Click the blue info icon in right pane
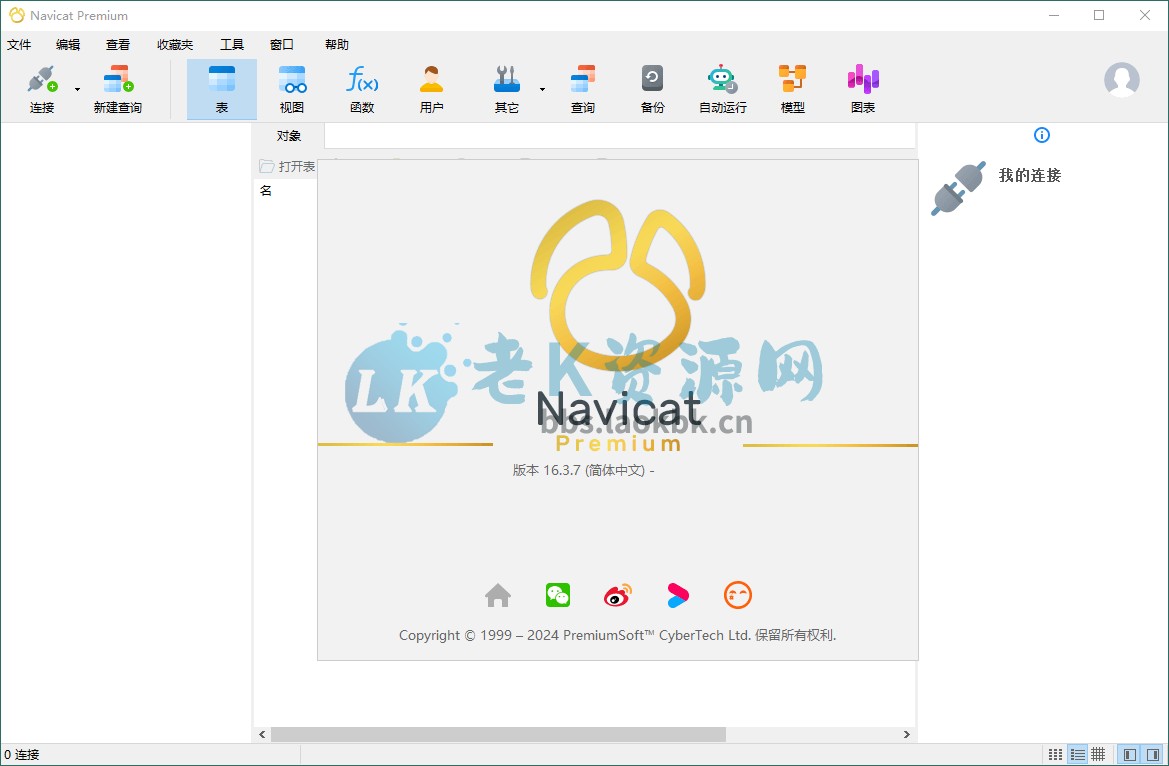 (1042, 135)
